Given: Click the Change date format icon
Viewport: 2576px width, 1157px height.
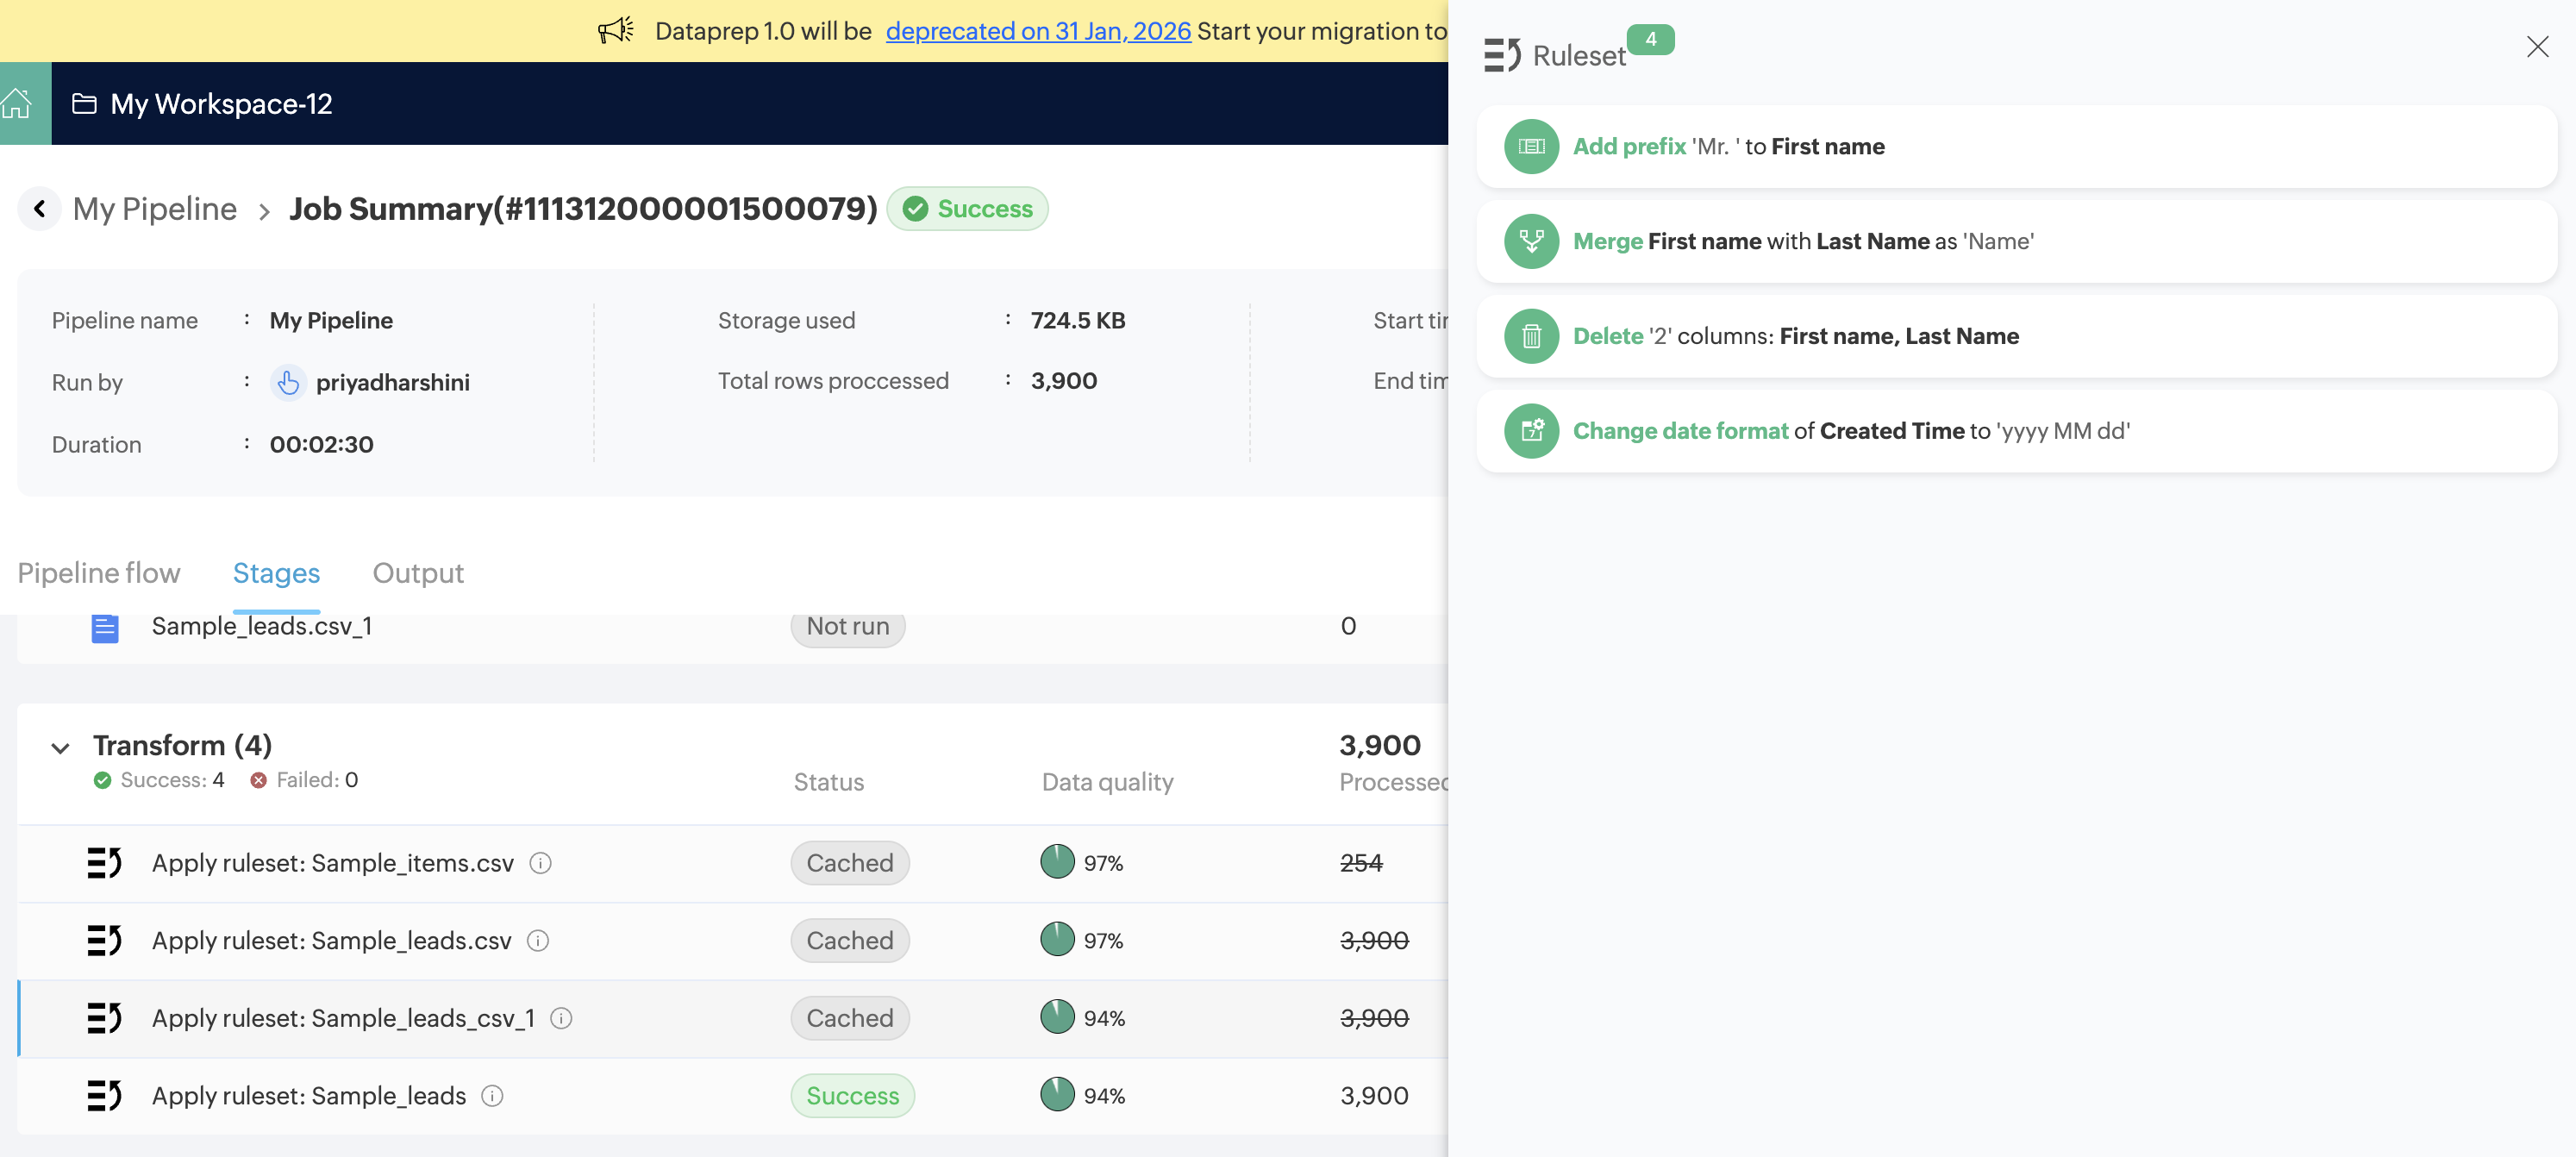Looking at the screenshot, I should coord(1530,431).
